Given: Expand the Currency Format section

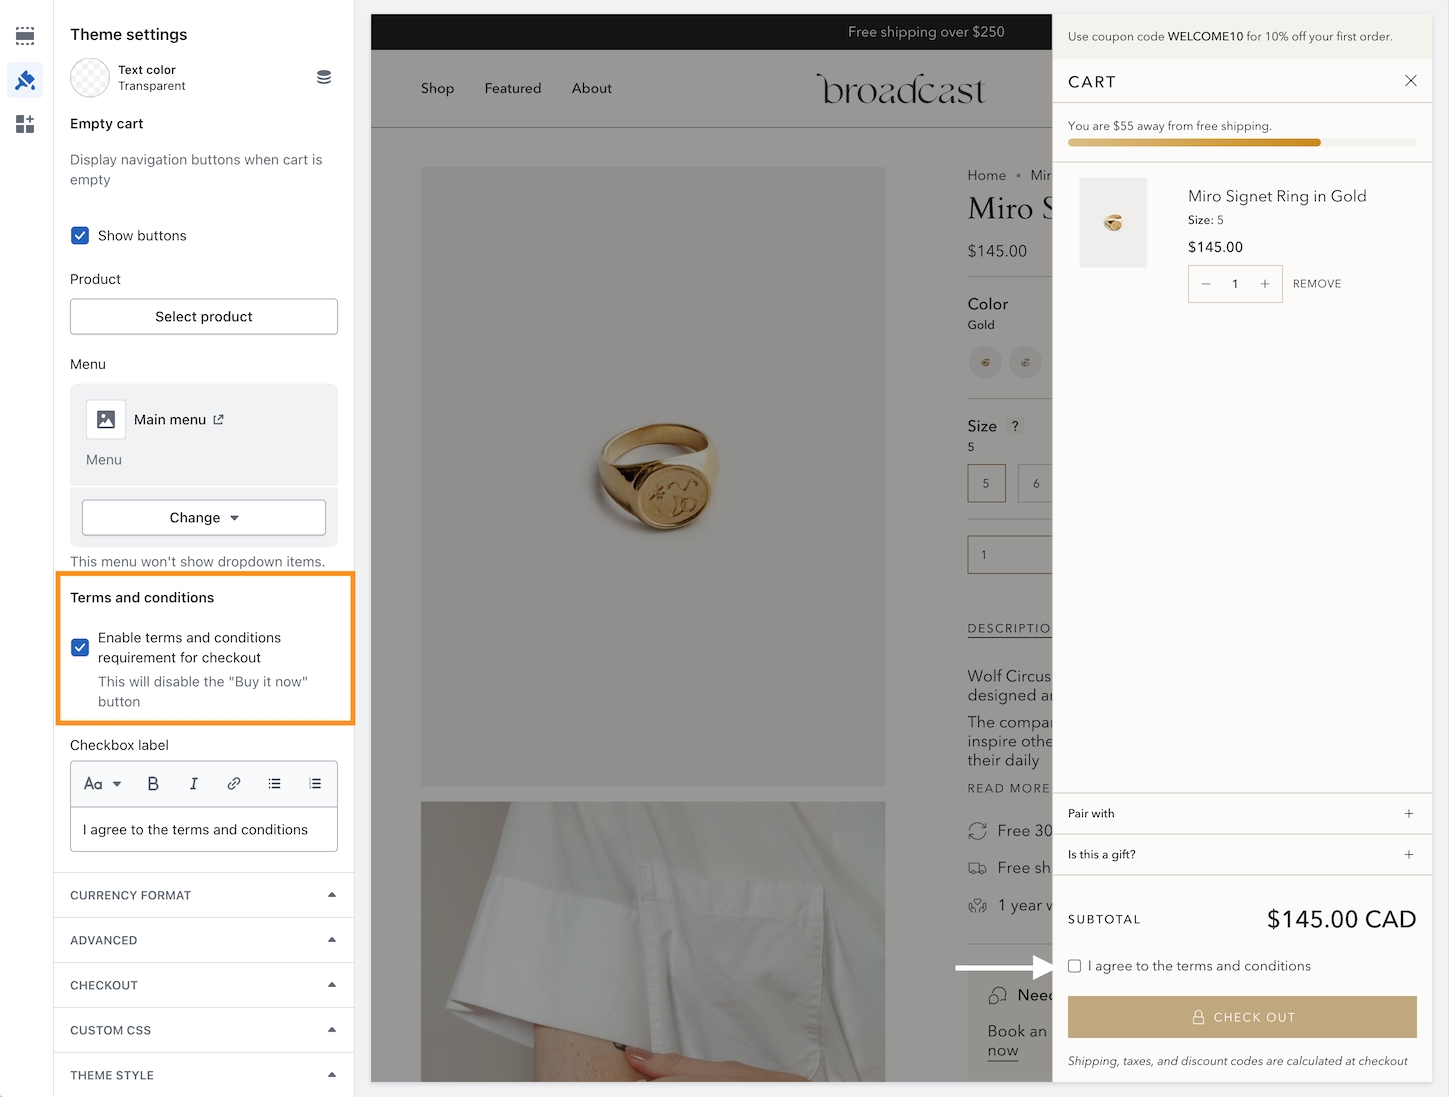Looking at the screenshot, I should point(204,895).
